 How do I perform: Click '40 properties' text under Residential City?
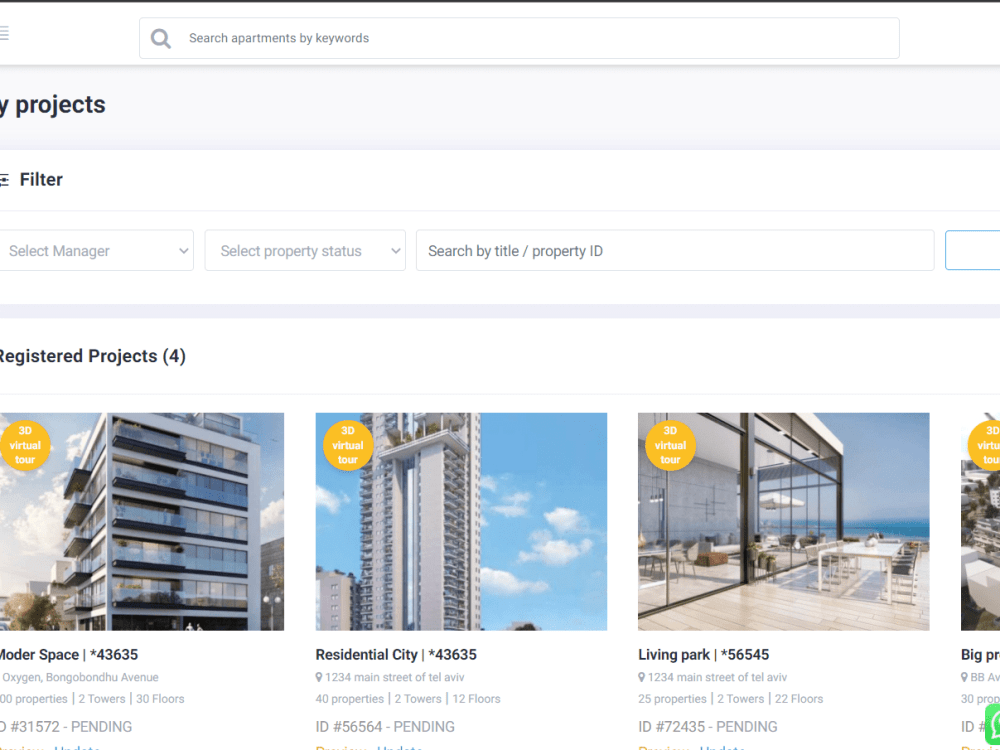point(349,699)
